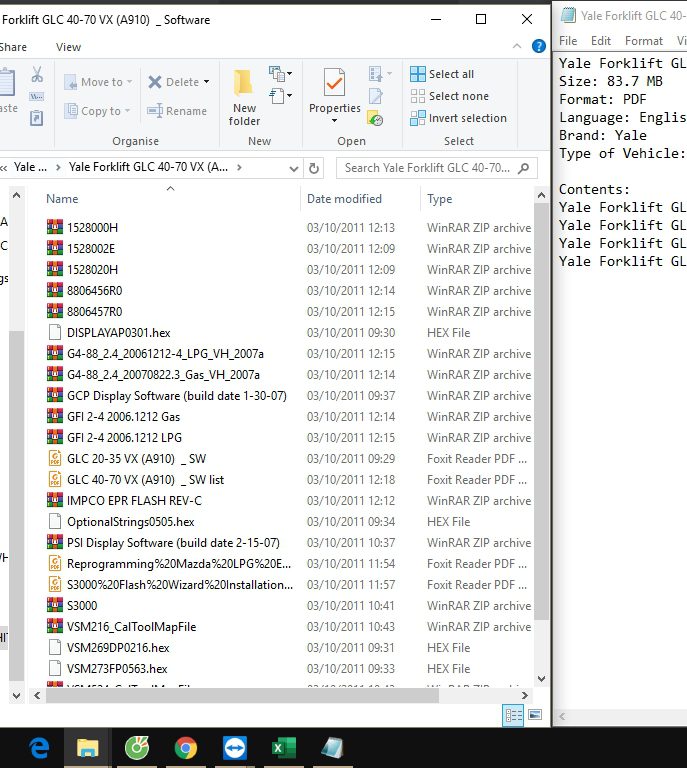Open File Explorer from the taskbar
Image resolution: width=687 pixels, height=768 pixels.
coord(88,748)
